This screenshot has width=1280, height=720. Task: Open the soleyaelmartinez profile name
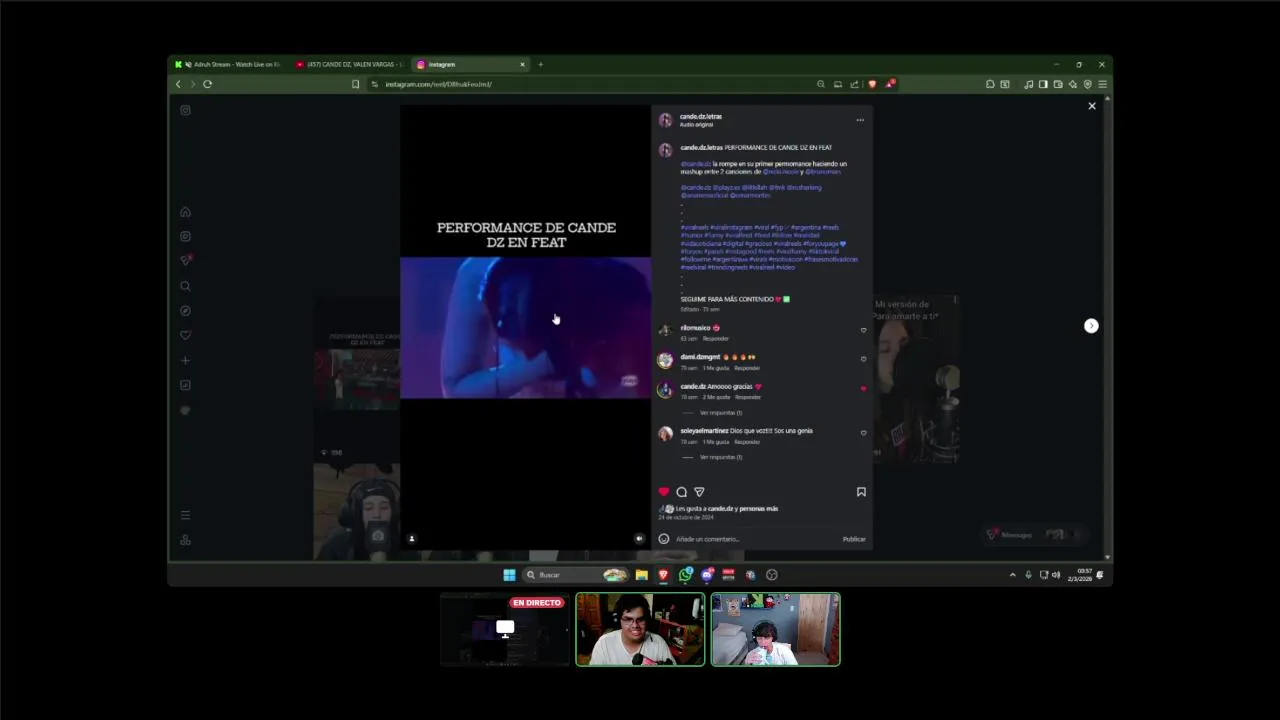tap(704, 431)
